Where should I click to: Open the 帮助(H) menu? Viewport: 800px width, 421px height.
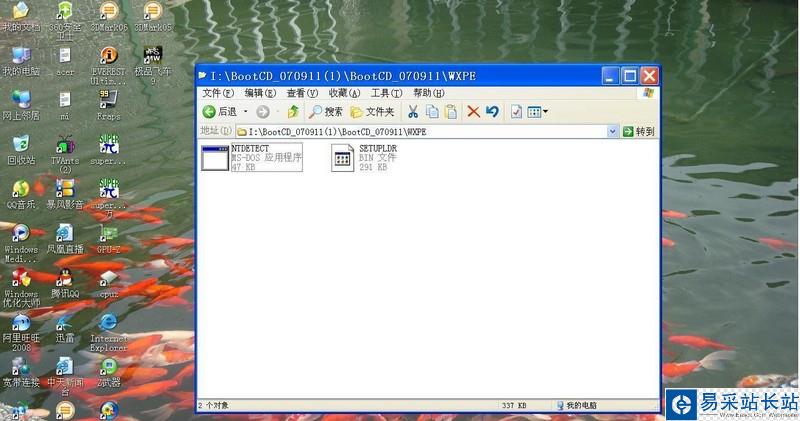pyautogui.click(x=429, y=93)
